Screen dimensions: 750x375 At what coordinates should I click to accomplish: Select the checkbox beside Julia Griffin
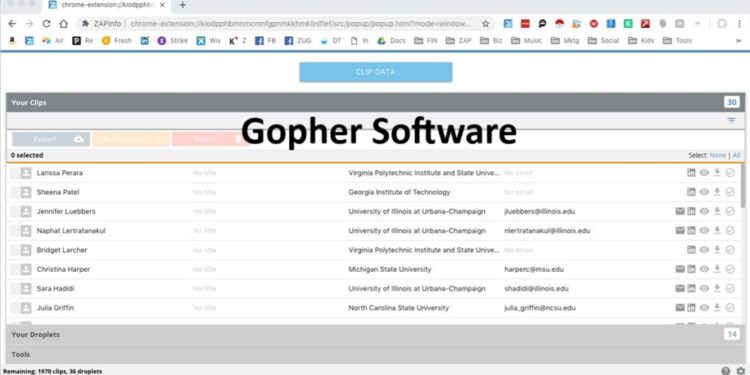click(14, 308)
